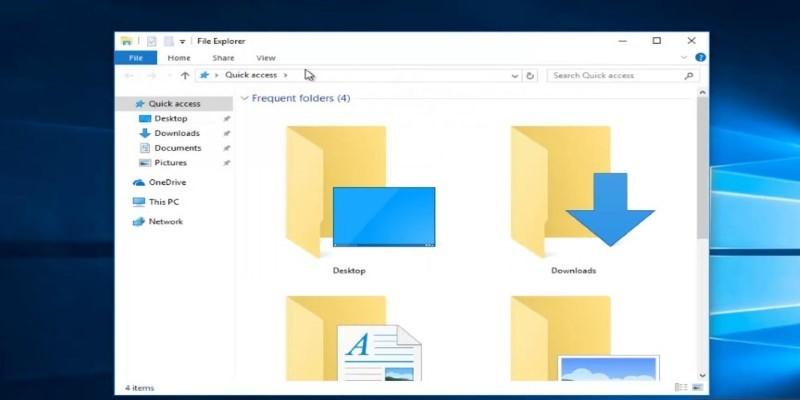Open the File menu

click(x=135, y=58)
